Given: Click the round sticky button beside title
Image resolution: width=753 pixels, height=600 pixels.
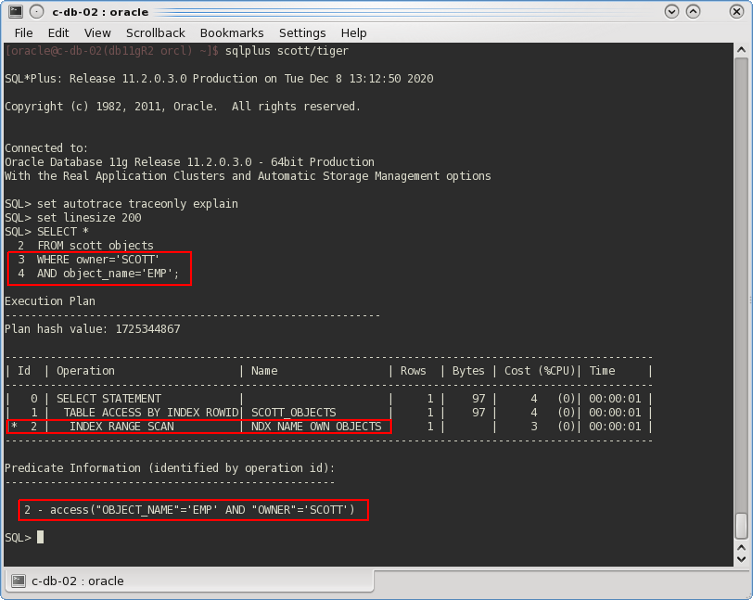Looking at the screenshot, I should [x=36, y=12].
